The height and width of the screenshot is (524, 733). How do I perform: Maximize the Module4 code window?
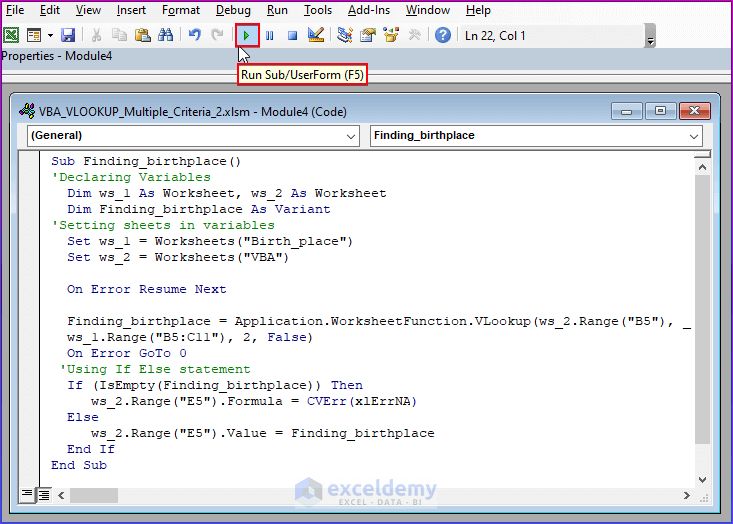[x=660, y=111]
